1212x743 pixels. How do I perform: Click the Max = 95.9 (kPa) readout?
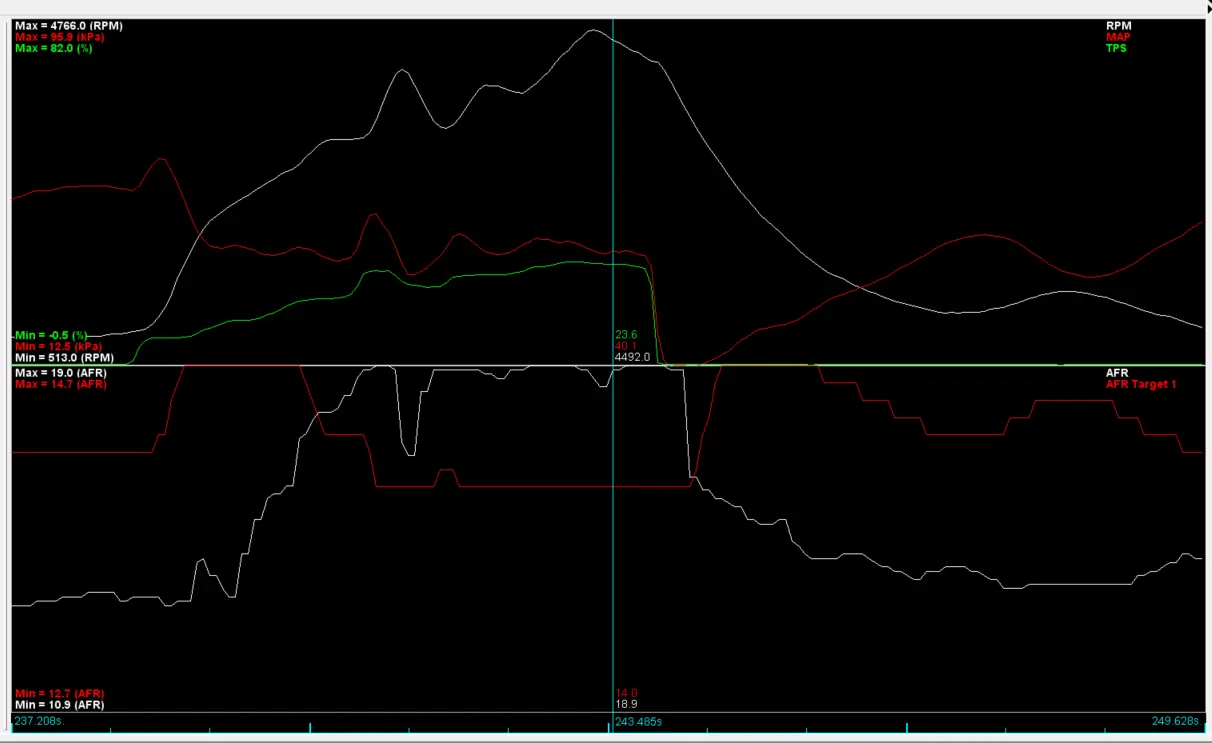pos(62,37)
